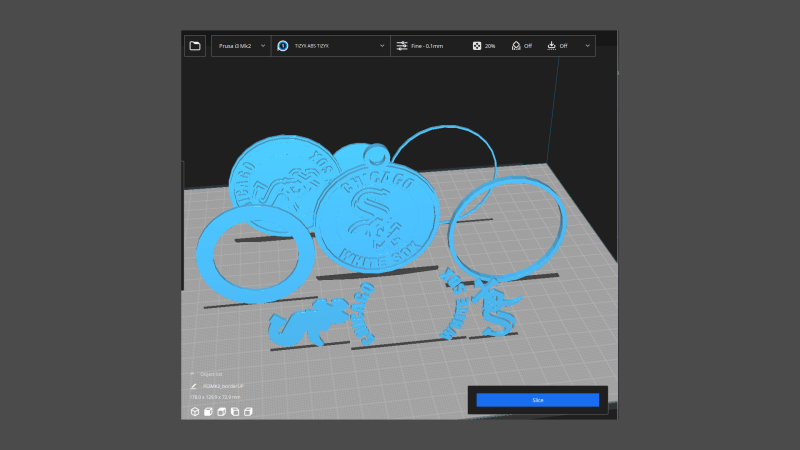800x450 pixels.
Task: Collapse the Object list section
Action: [x=192, y=373]
